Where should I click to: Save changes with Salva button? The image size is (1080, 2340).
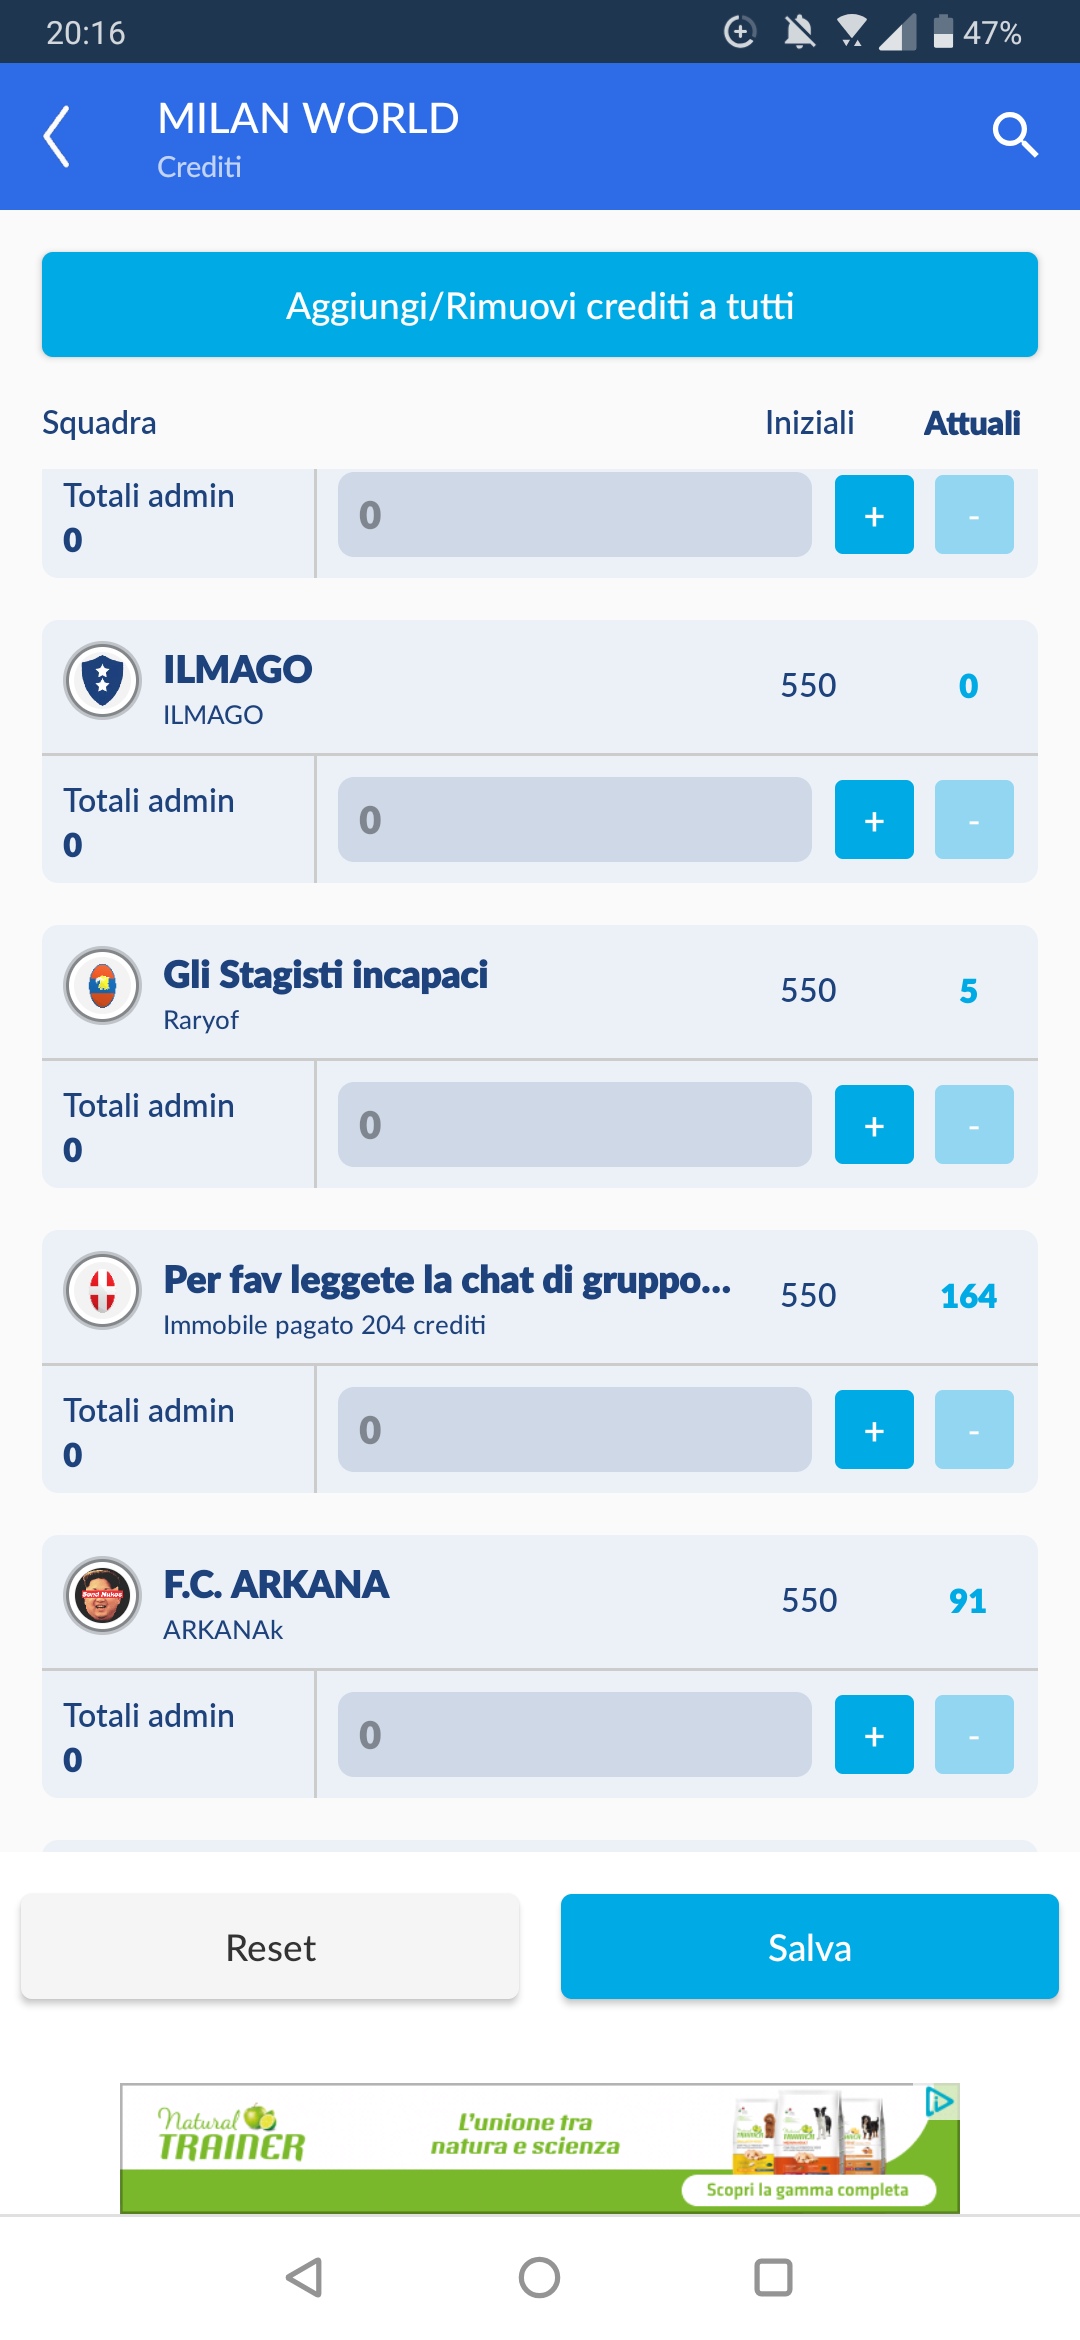(x=810, y=1947)
